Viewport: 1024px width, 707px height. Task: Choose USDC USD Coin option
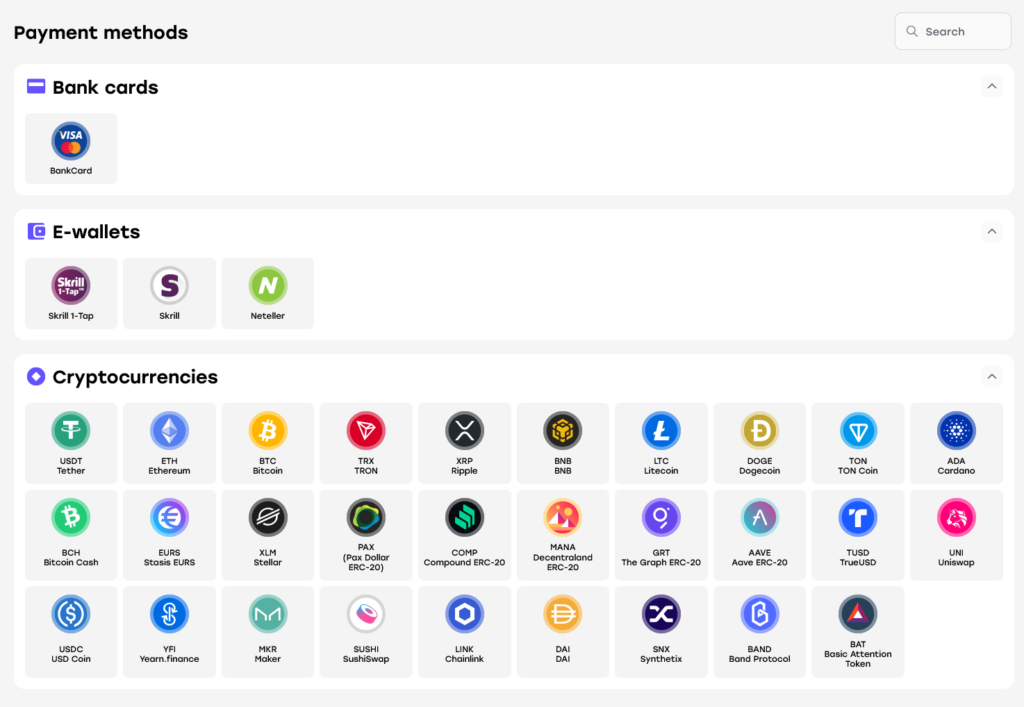tap(71, 631)
